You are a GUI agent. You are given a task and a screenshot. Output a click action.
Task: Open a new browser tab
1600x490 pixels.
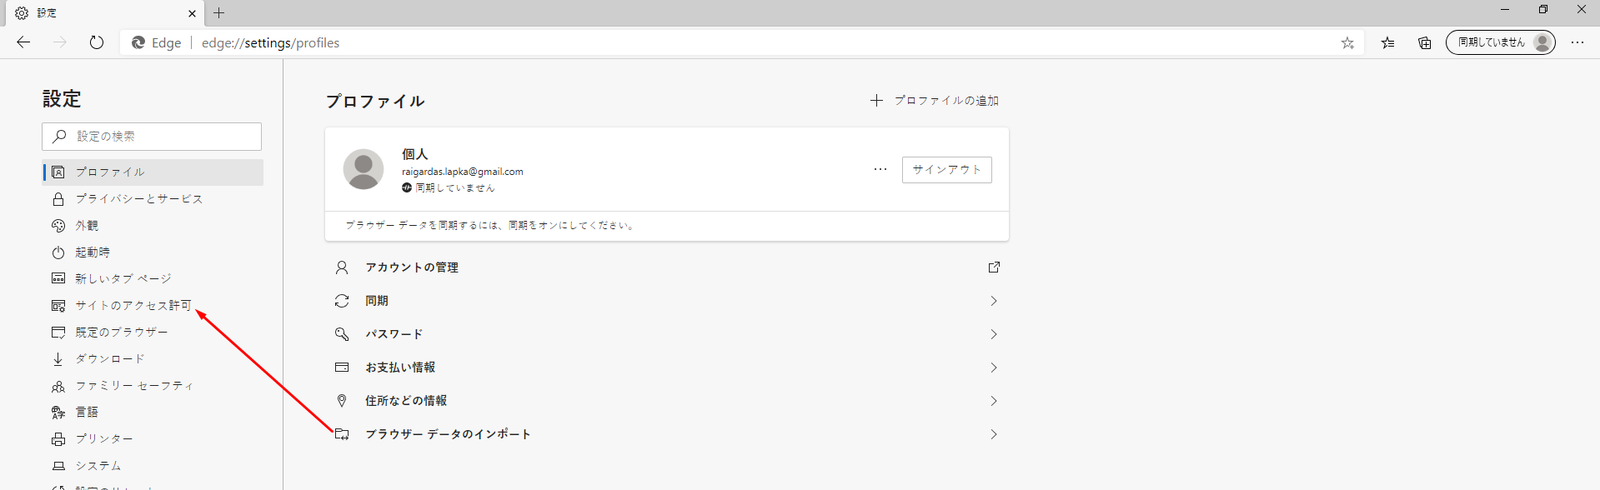pos(219,13)
